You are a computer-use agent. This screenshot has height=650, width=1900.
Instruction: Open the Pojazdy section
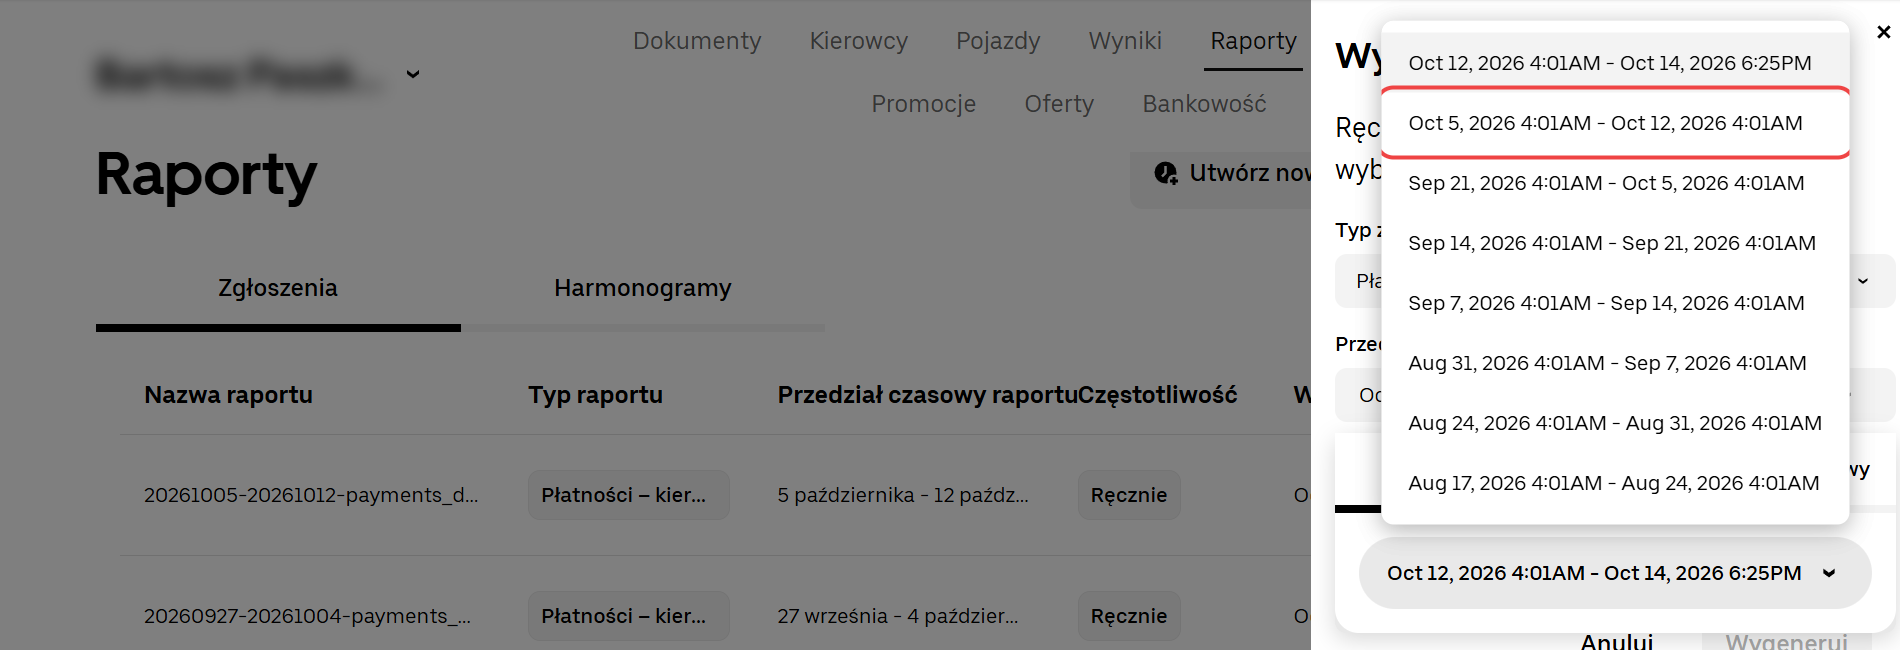point(998,41)
